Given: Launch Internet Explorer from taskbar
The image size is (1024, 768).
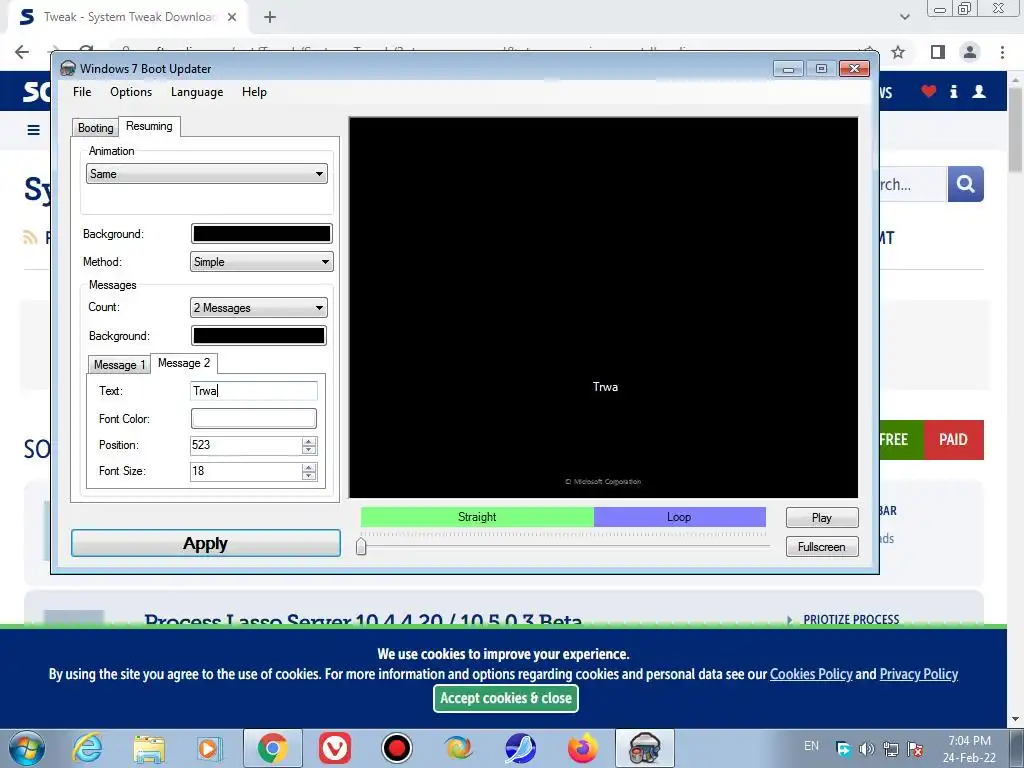Looking at the screenshot, I should [88, 748].
